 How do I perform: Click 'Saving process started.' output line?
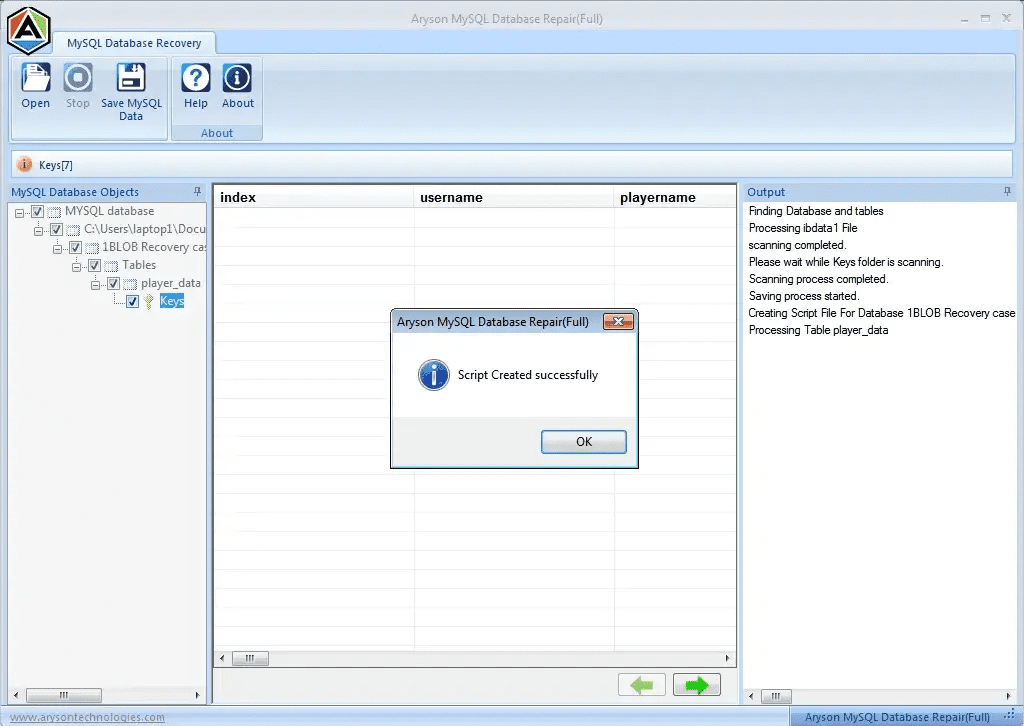click(x=803, y=296)
